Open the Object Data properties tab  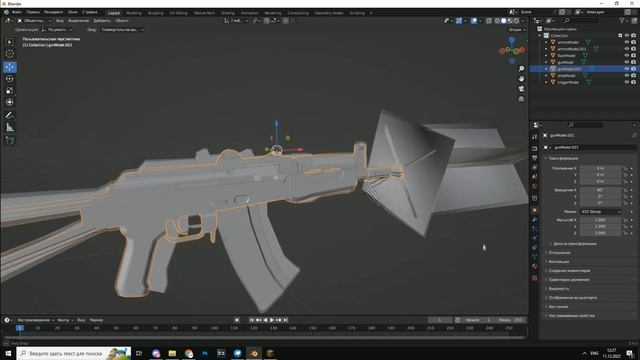click(535, 257)
